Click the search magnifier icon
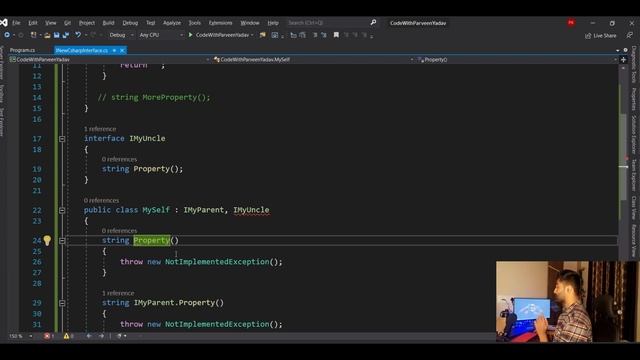640x360 pixels. pyautogui.click(x=373, y=22)
